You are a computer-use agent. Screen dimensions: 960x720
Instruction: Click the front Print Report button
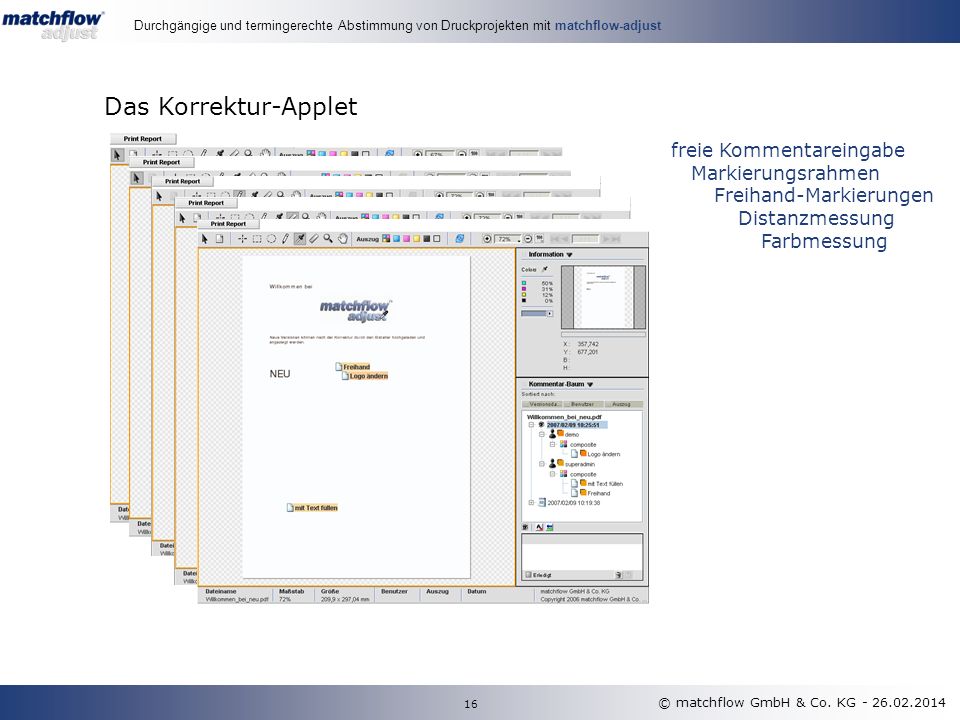(x=228, y=224)
